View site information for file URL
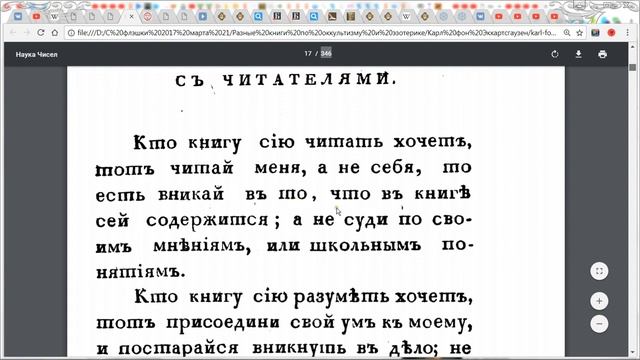This screenshot has height=360, width=640. [x=71, y=33]
